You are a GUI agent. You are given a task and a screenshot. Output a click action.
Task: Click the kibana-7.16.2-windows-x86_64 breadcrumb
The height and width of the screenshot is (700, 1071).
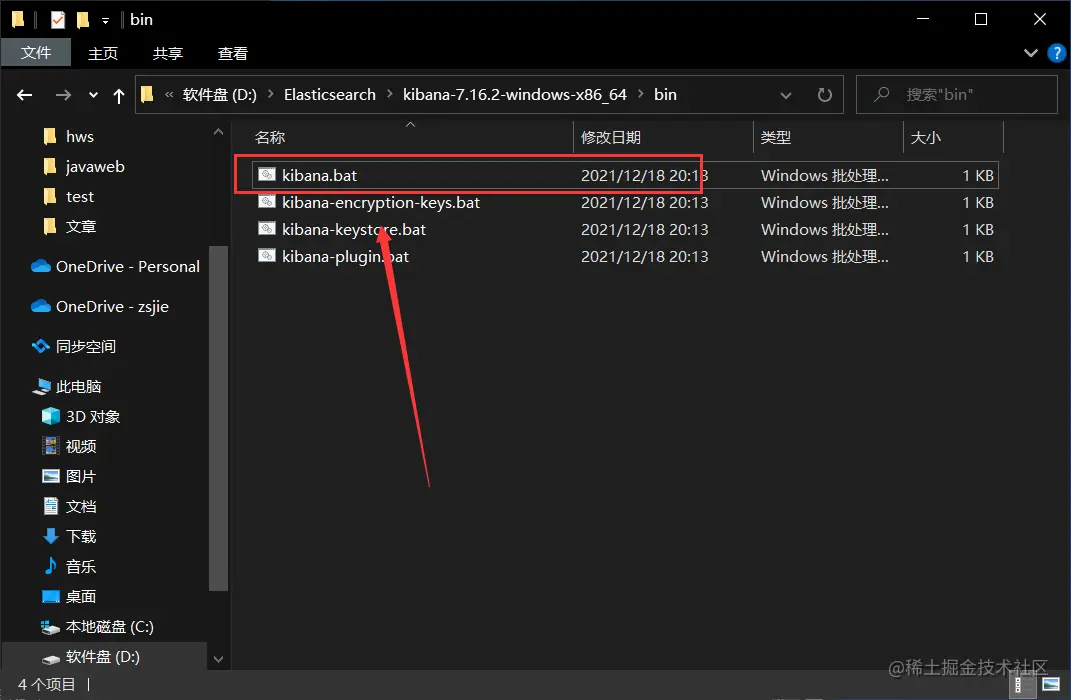[514, 94]
